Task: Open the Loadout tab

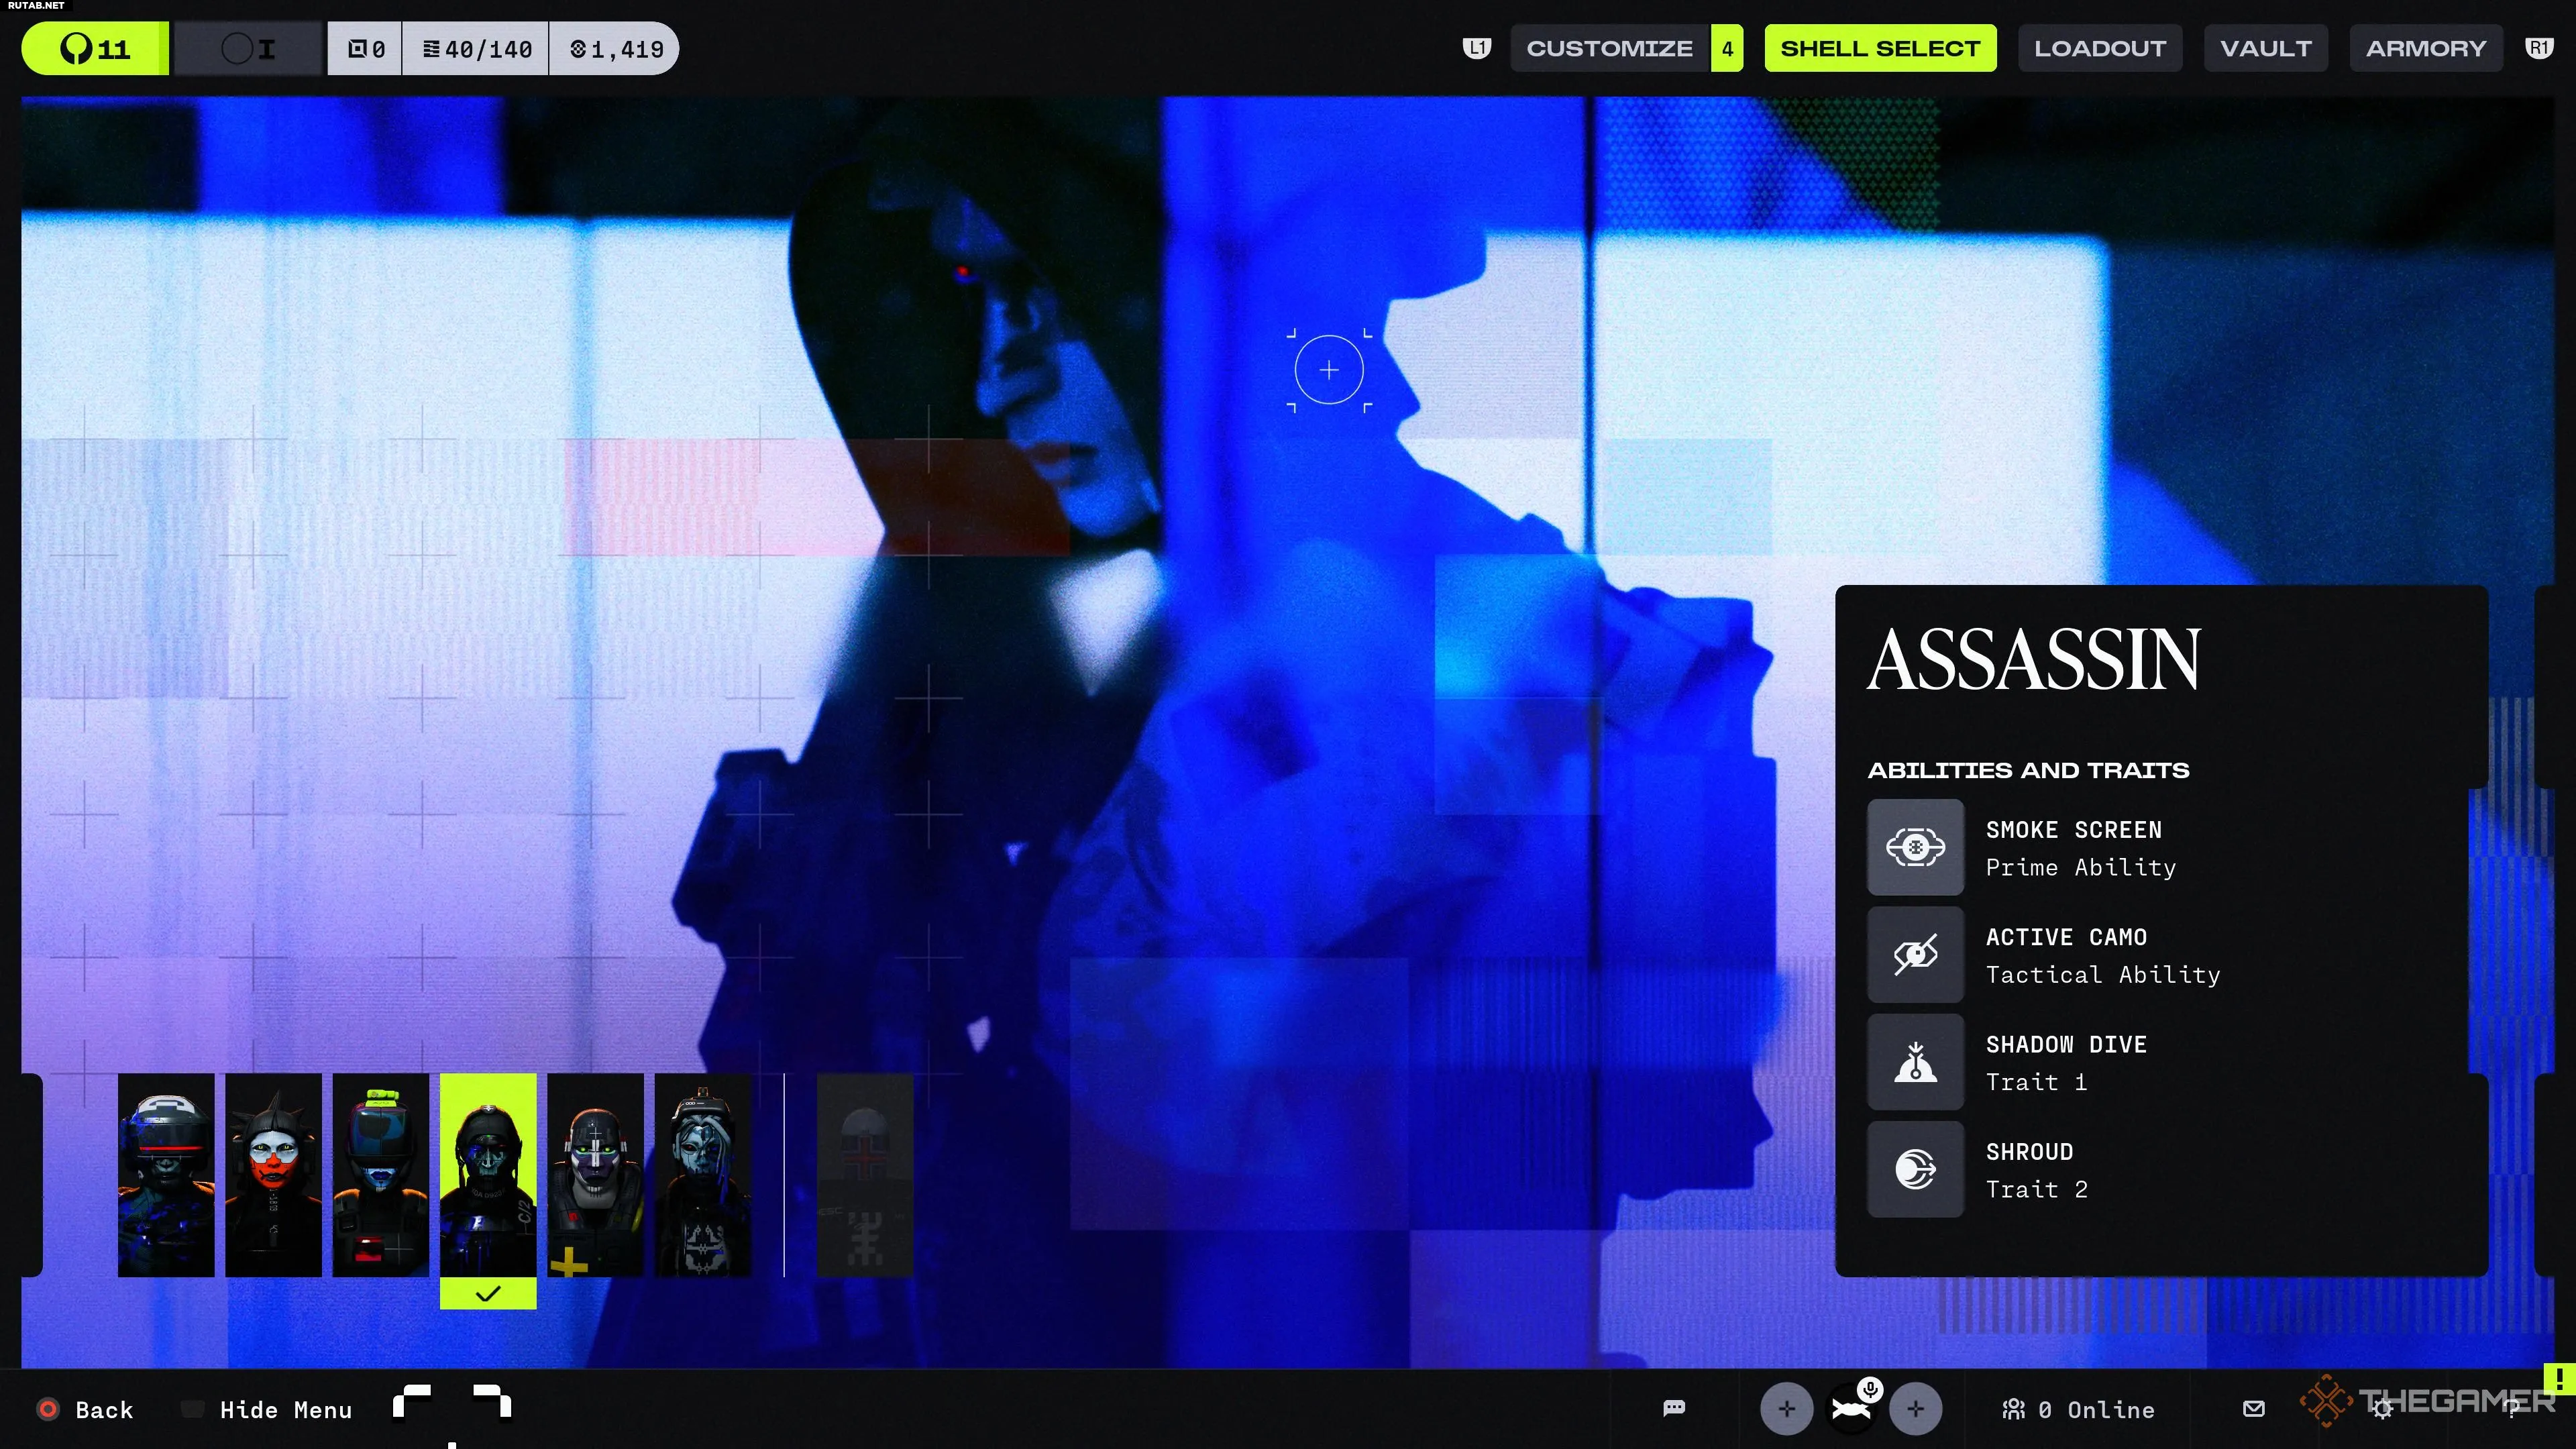Action: (2099, 48)
